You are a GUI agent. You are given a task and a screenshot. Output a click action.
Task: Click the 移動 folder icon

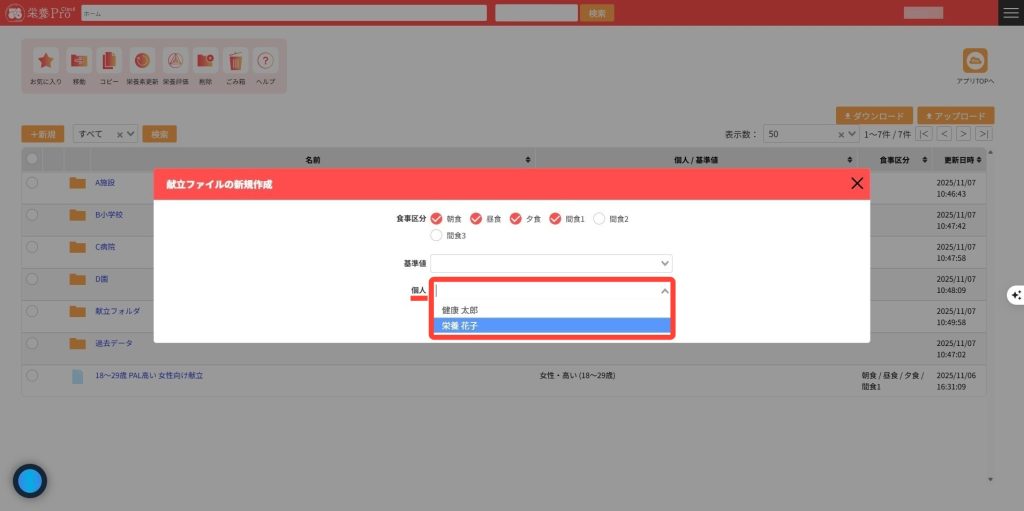(x=79, y=60)
